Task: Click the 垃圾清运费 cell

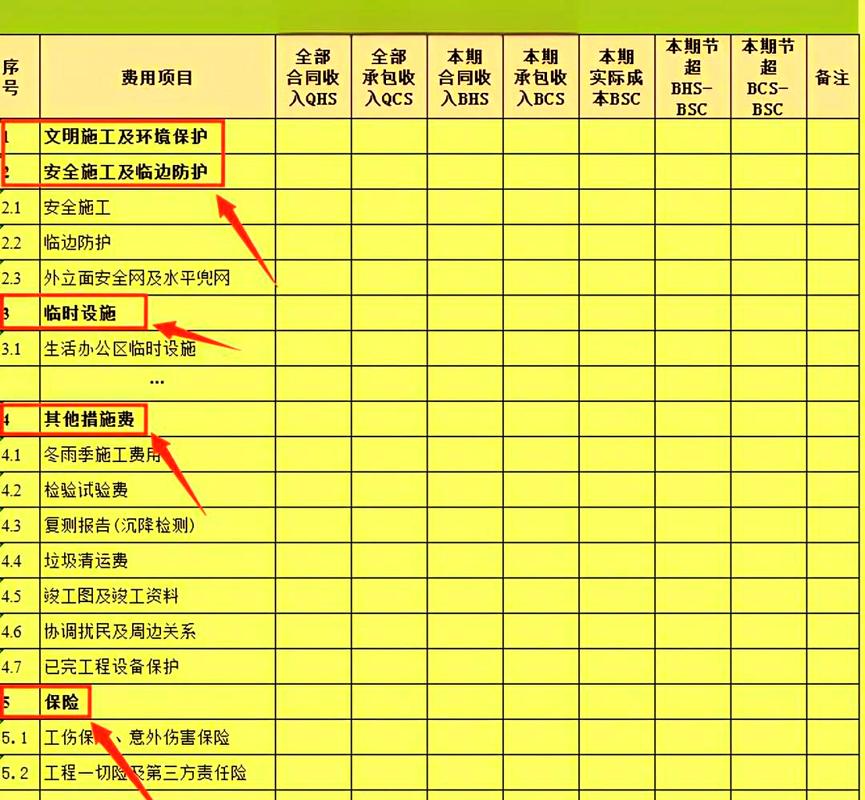Action: pyautogui.click(x=157, y=561)
